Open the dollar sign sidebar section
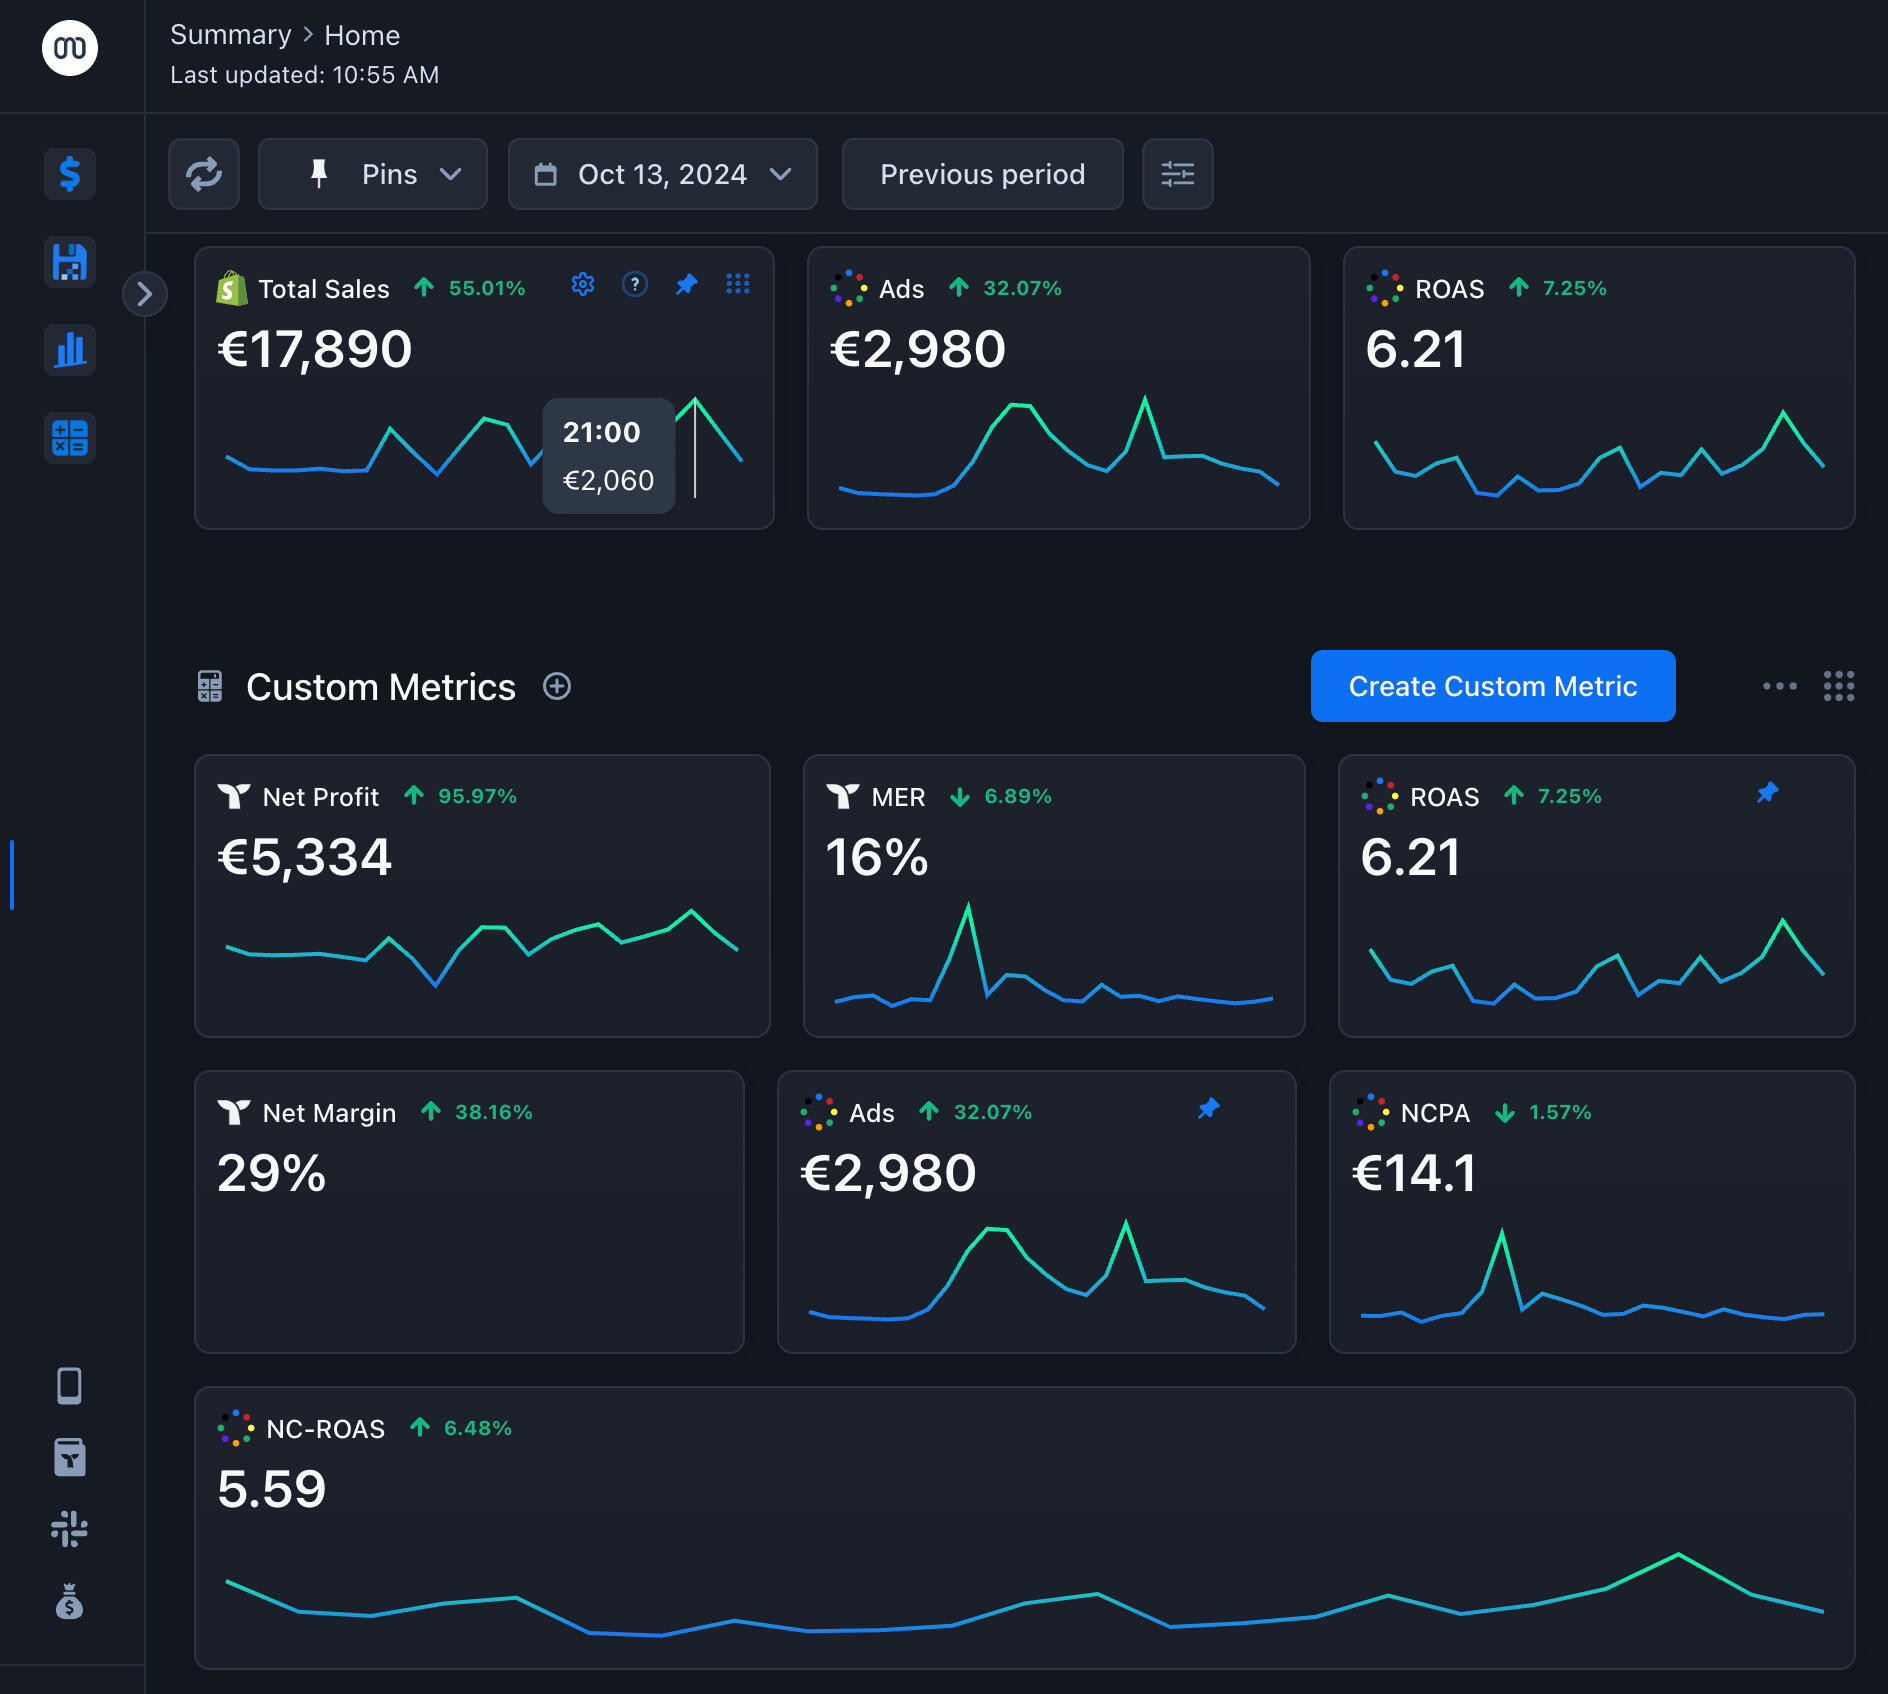The image size is (1888, 1694). [70, 174]
